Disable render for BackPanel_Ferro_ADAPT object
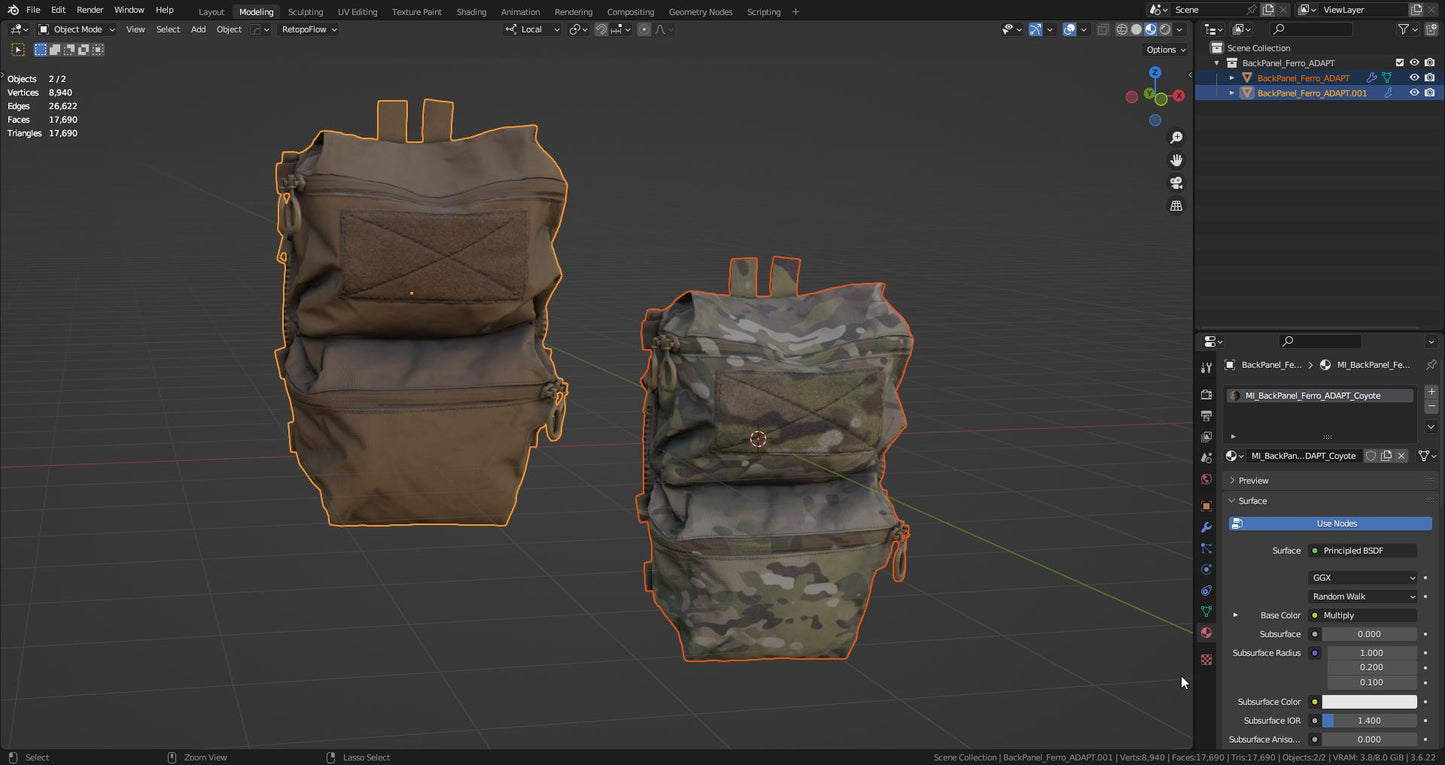1445x765 pixels. click(1430, 78)
